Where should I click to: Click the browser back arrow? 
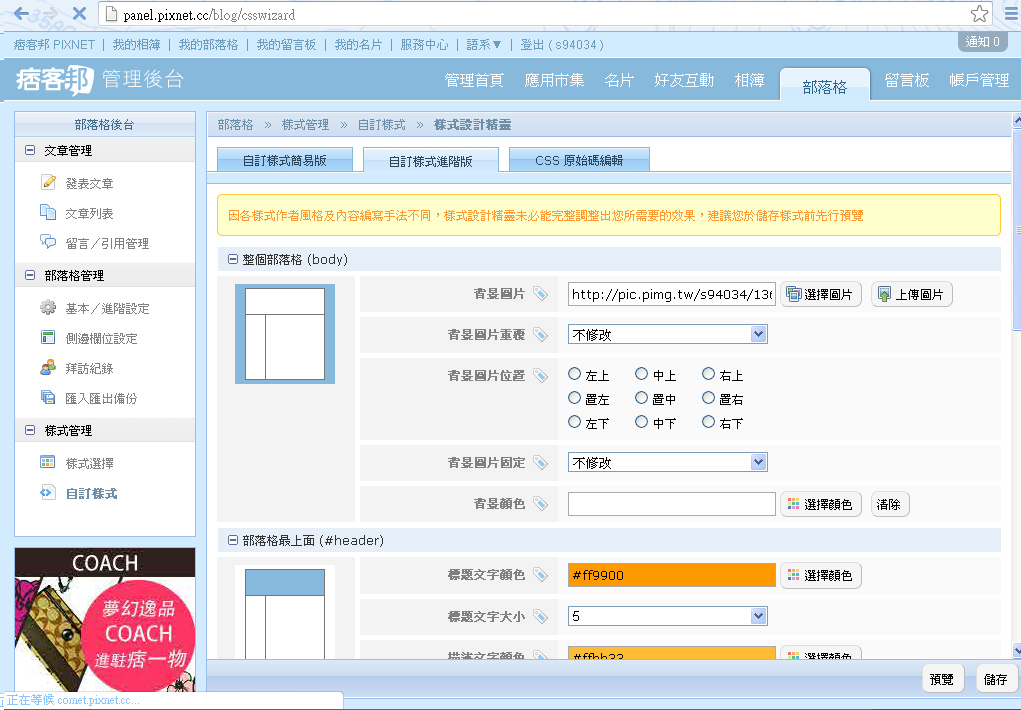click(21, 13)
